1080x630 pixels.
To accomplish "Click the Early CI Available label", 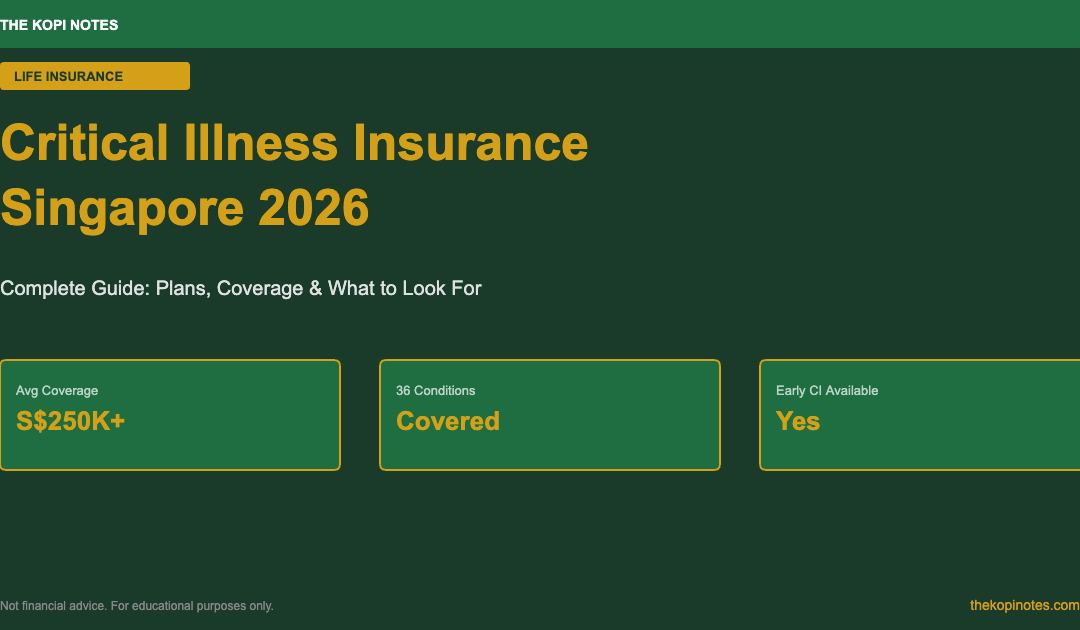I will [827, 390].
